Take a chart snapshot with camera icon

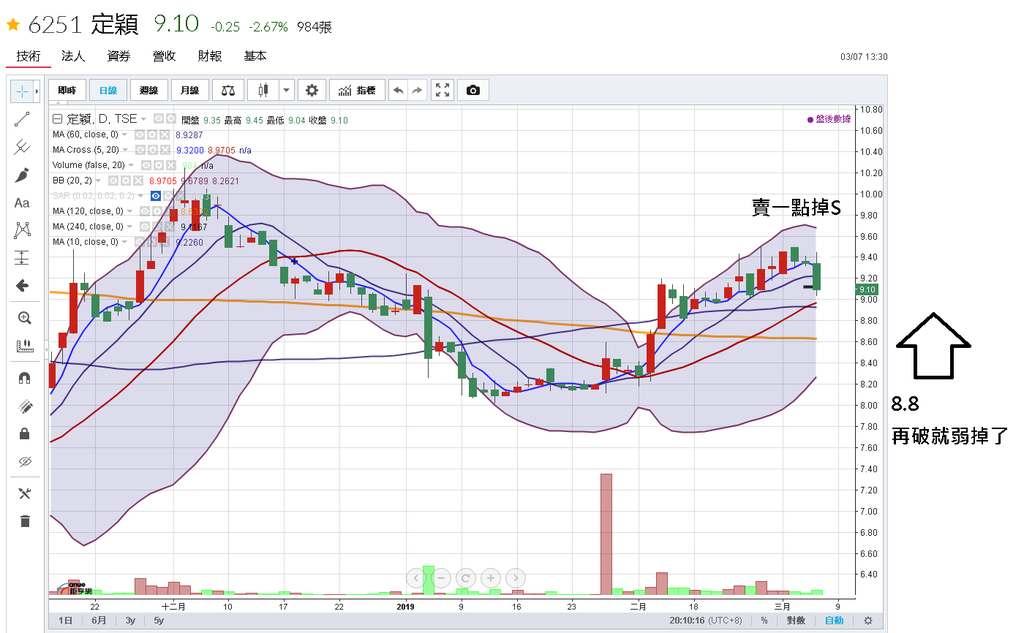pos(473,90)
